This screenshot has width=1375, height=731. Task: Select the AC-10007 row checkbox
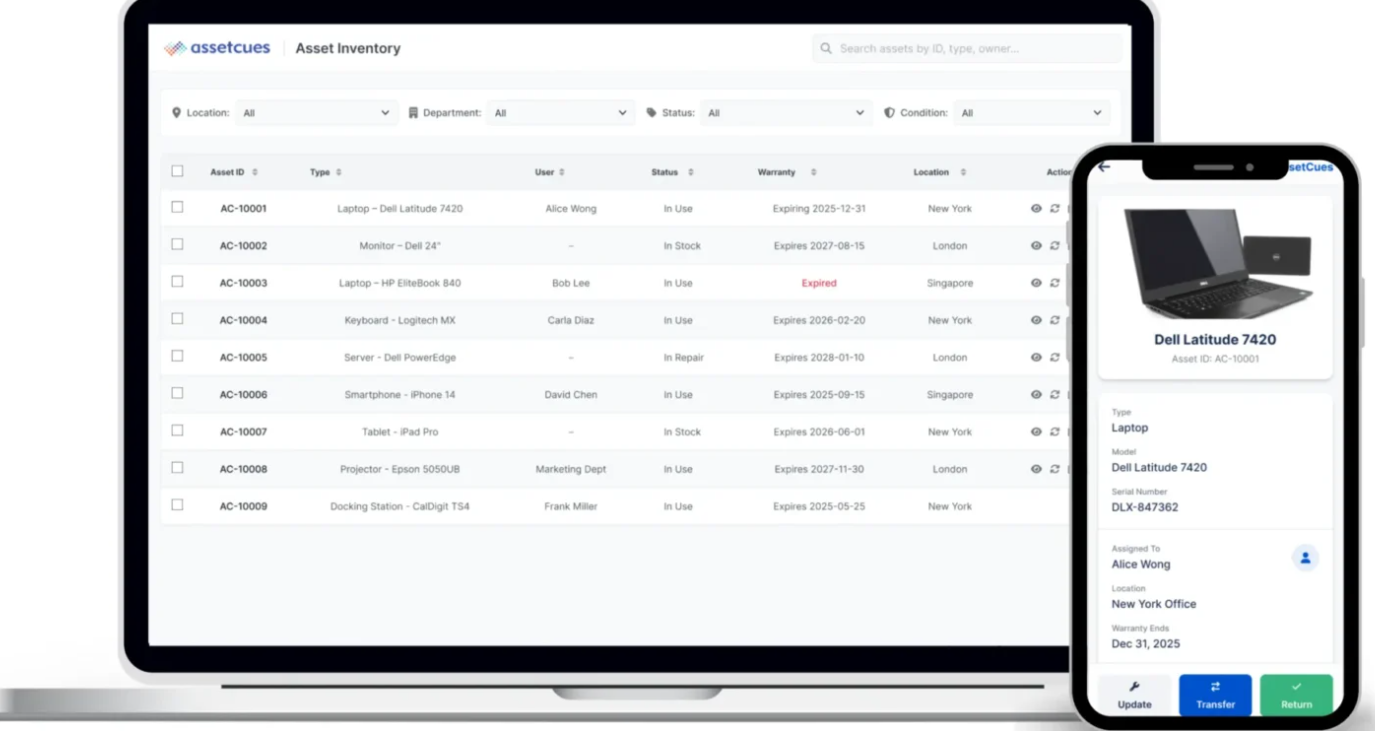177,430
